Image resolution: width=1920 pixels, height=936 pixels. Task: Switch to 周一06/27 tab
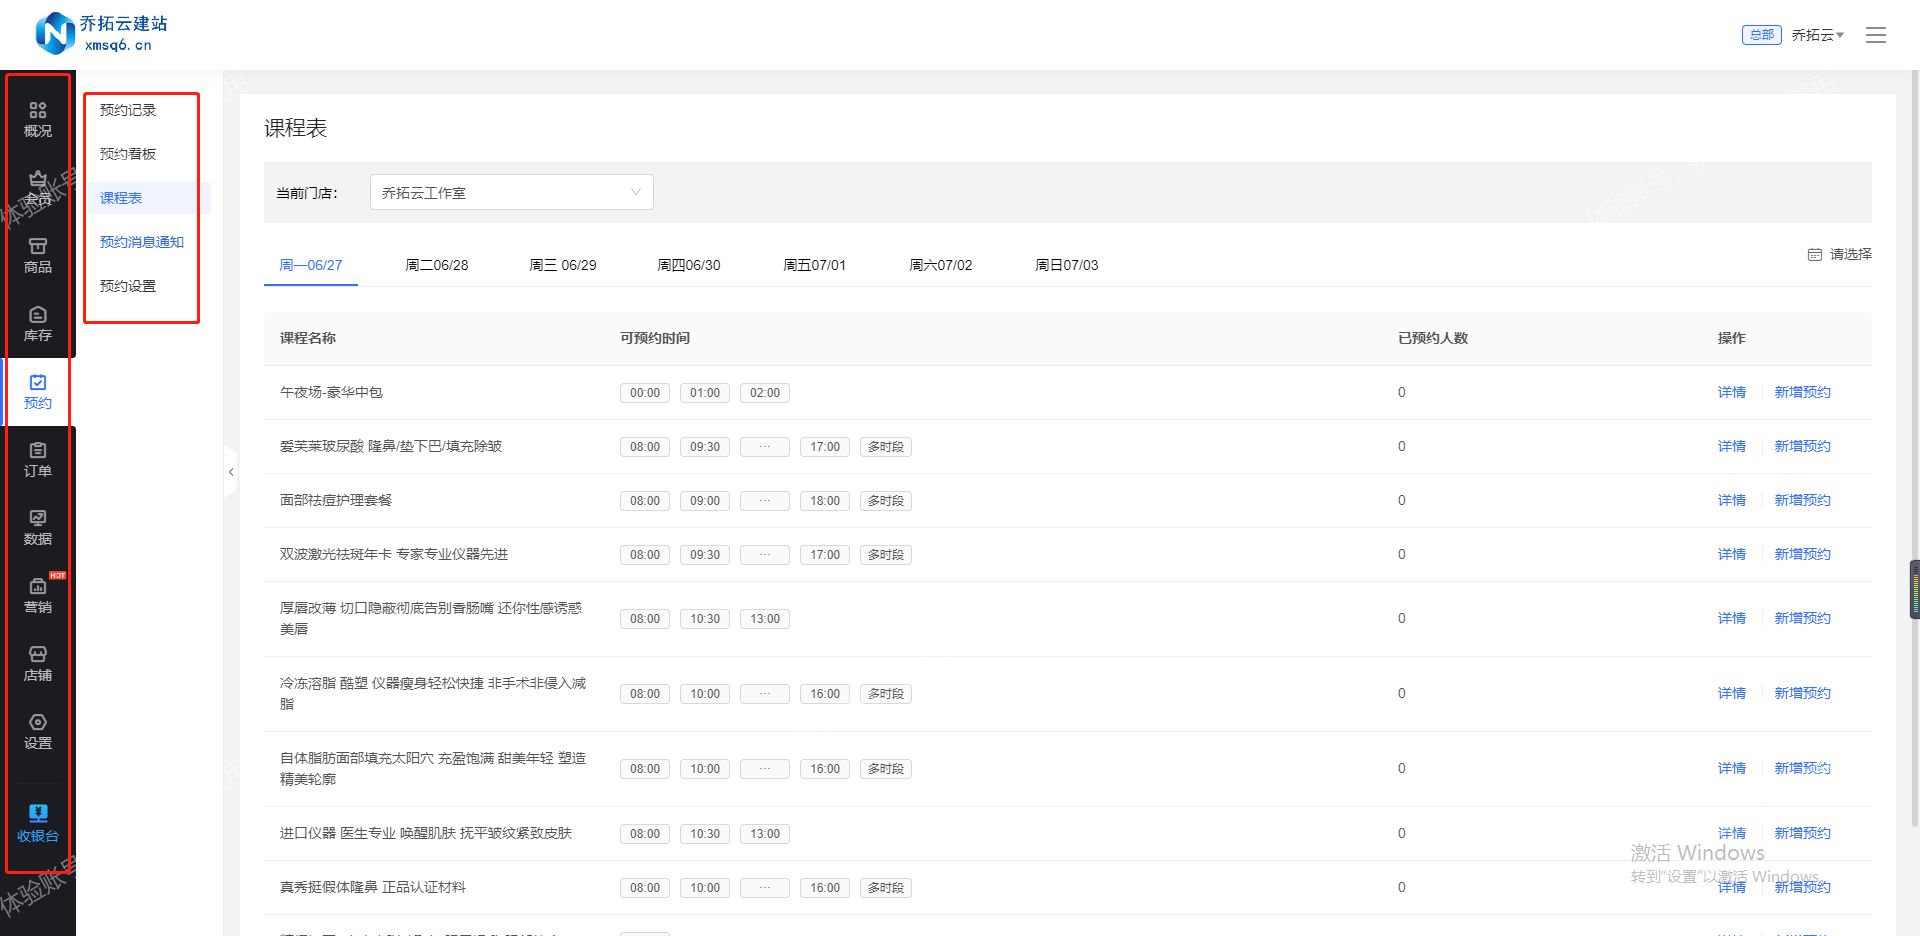click(311, 265)
